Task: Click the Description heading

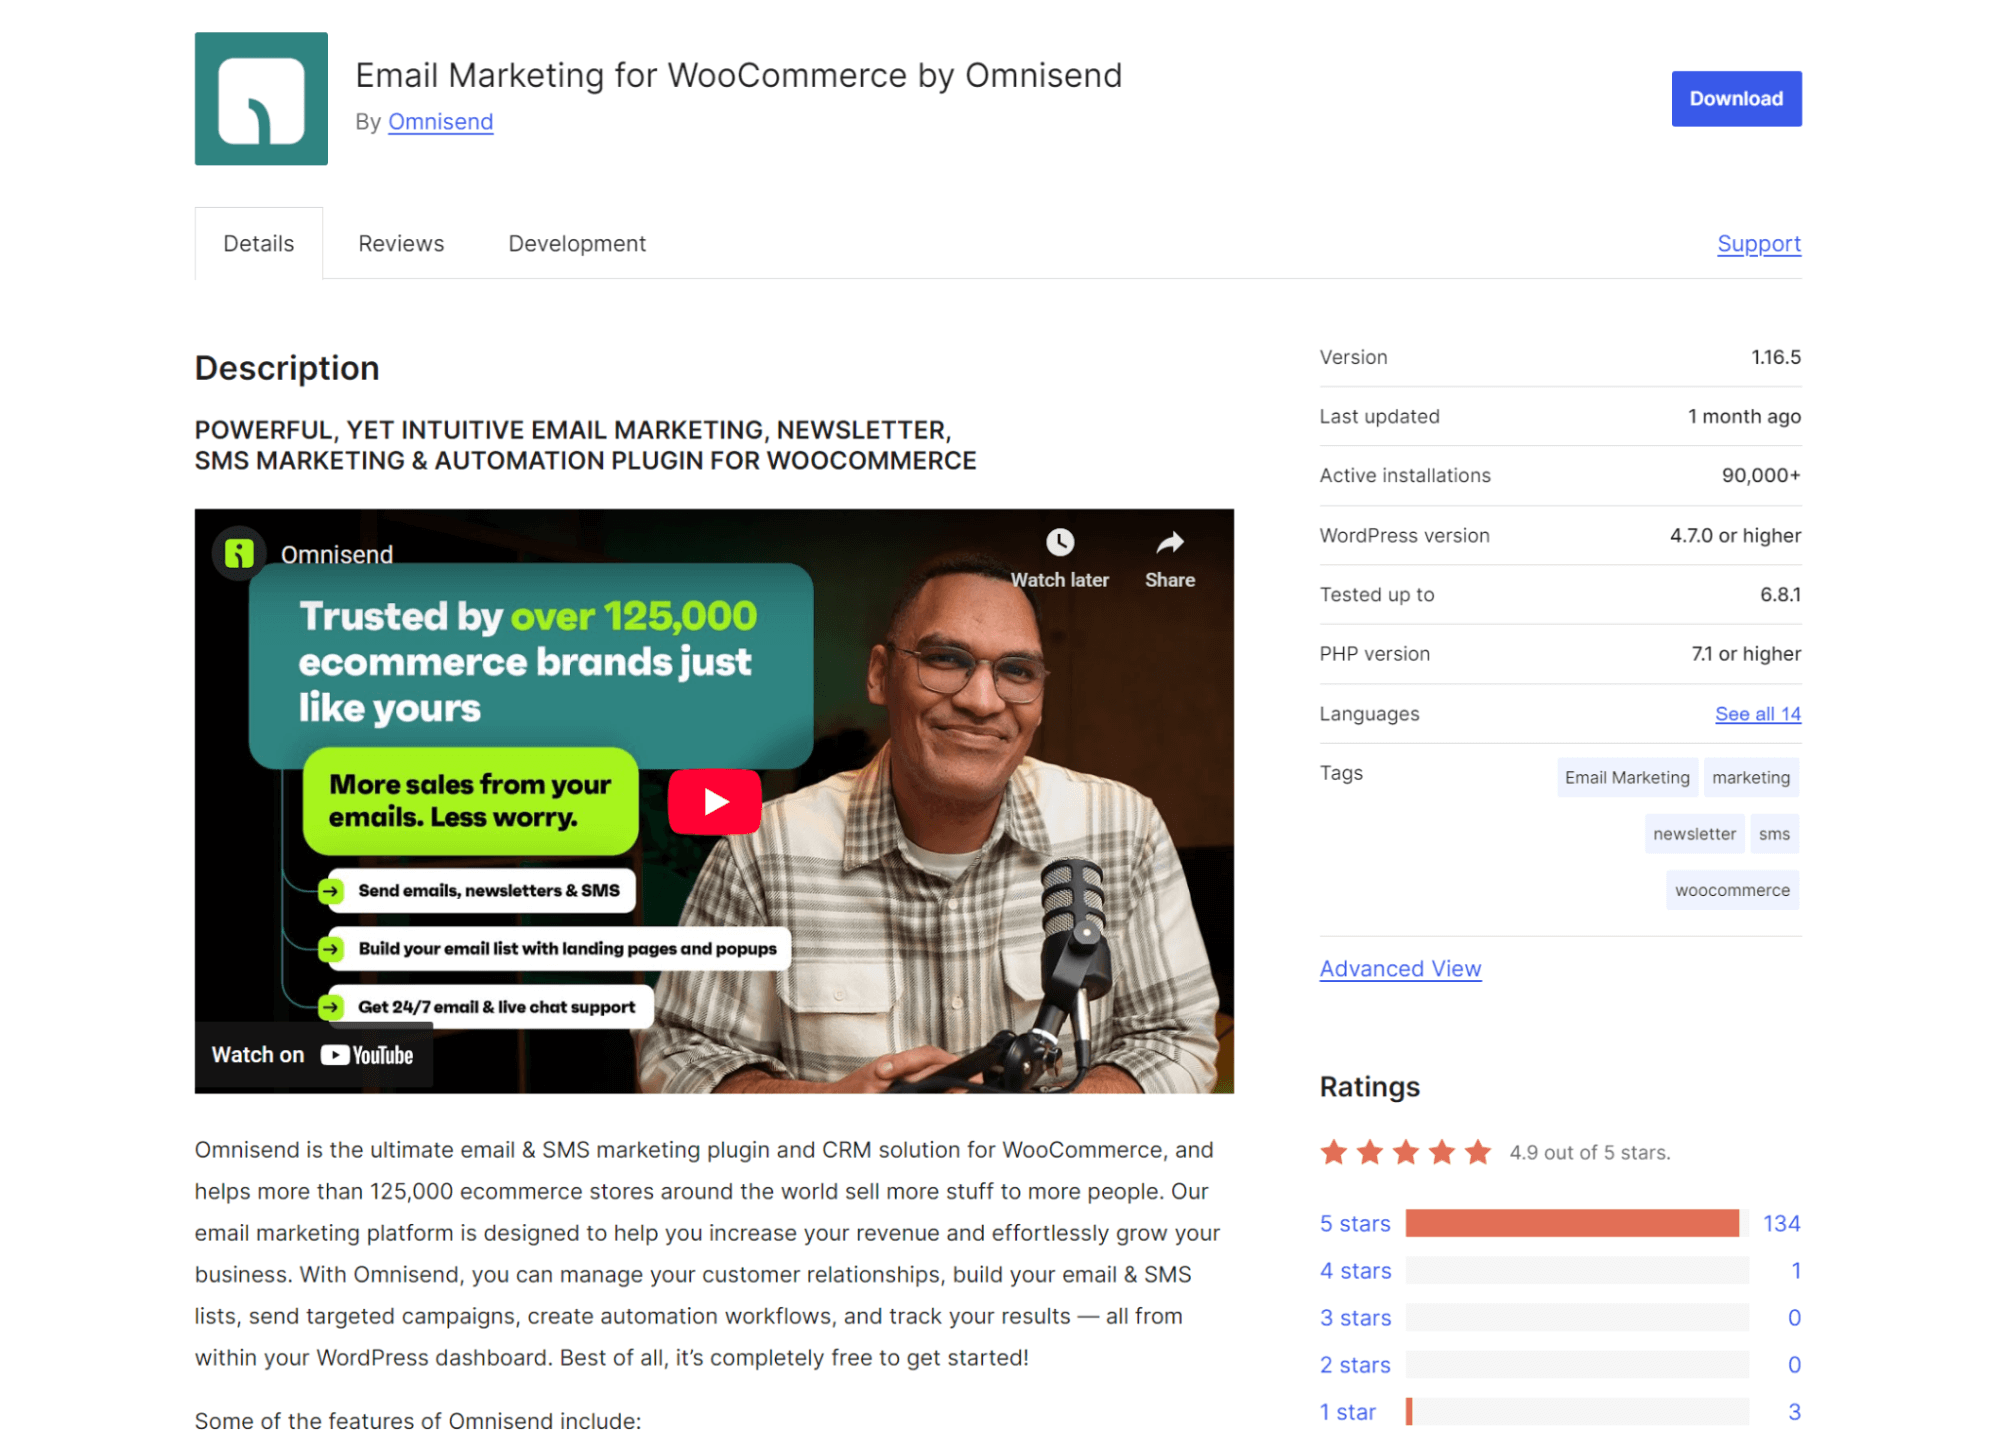Action: coord(287,368)
